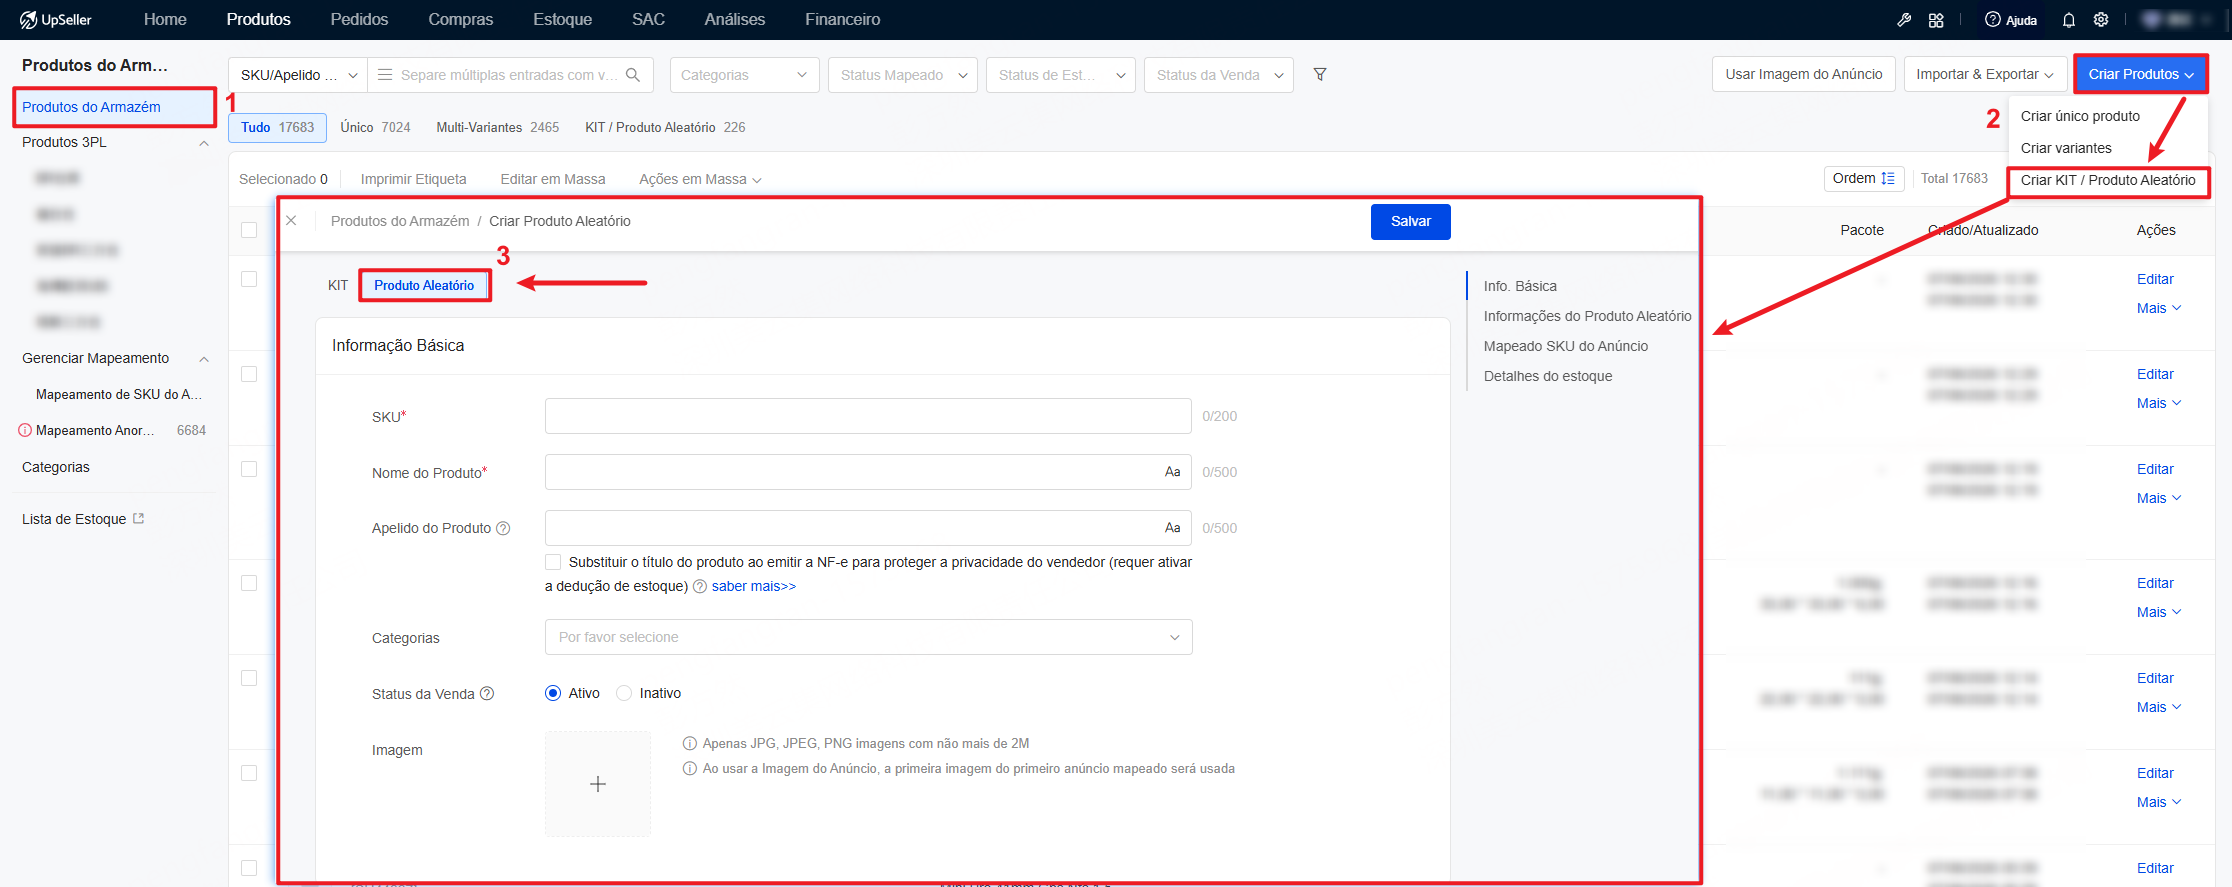
Task: Choose Criar variantes from the menu
Action: pos(2066,149)
